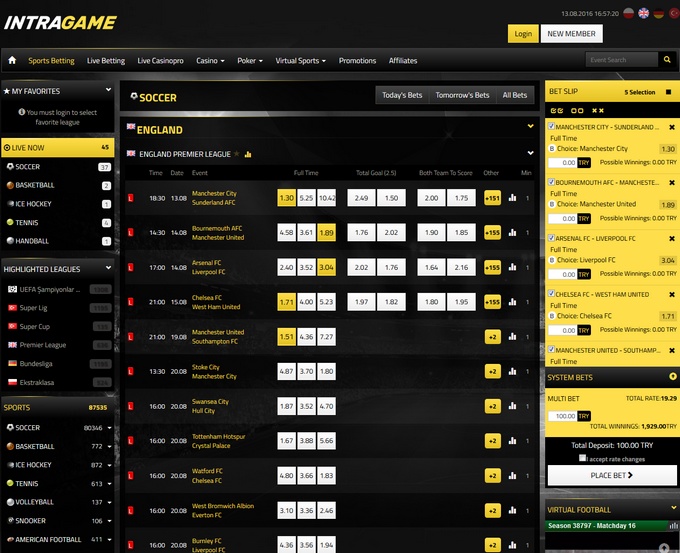Screen dimensions: 680x553
Task: Open the Virtual Sports dropdown
Action: 301,61
